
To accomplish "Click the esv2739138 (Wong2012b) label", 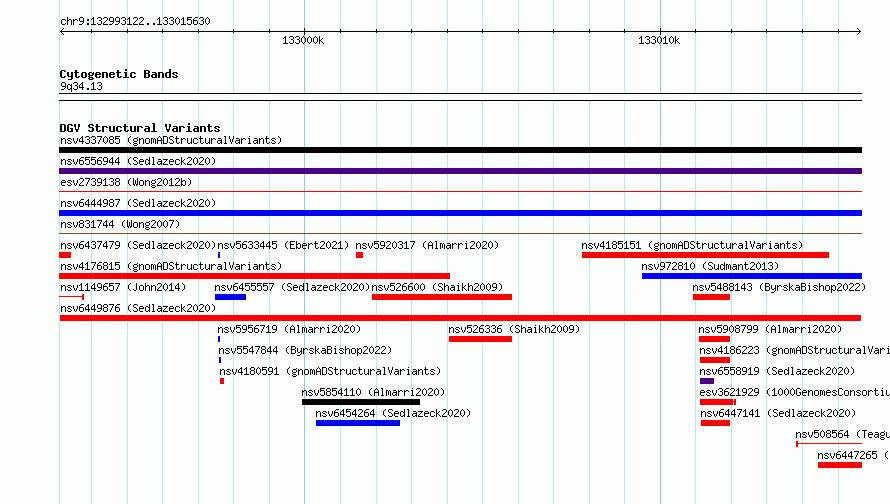I will 126,182.
